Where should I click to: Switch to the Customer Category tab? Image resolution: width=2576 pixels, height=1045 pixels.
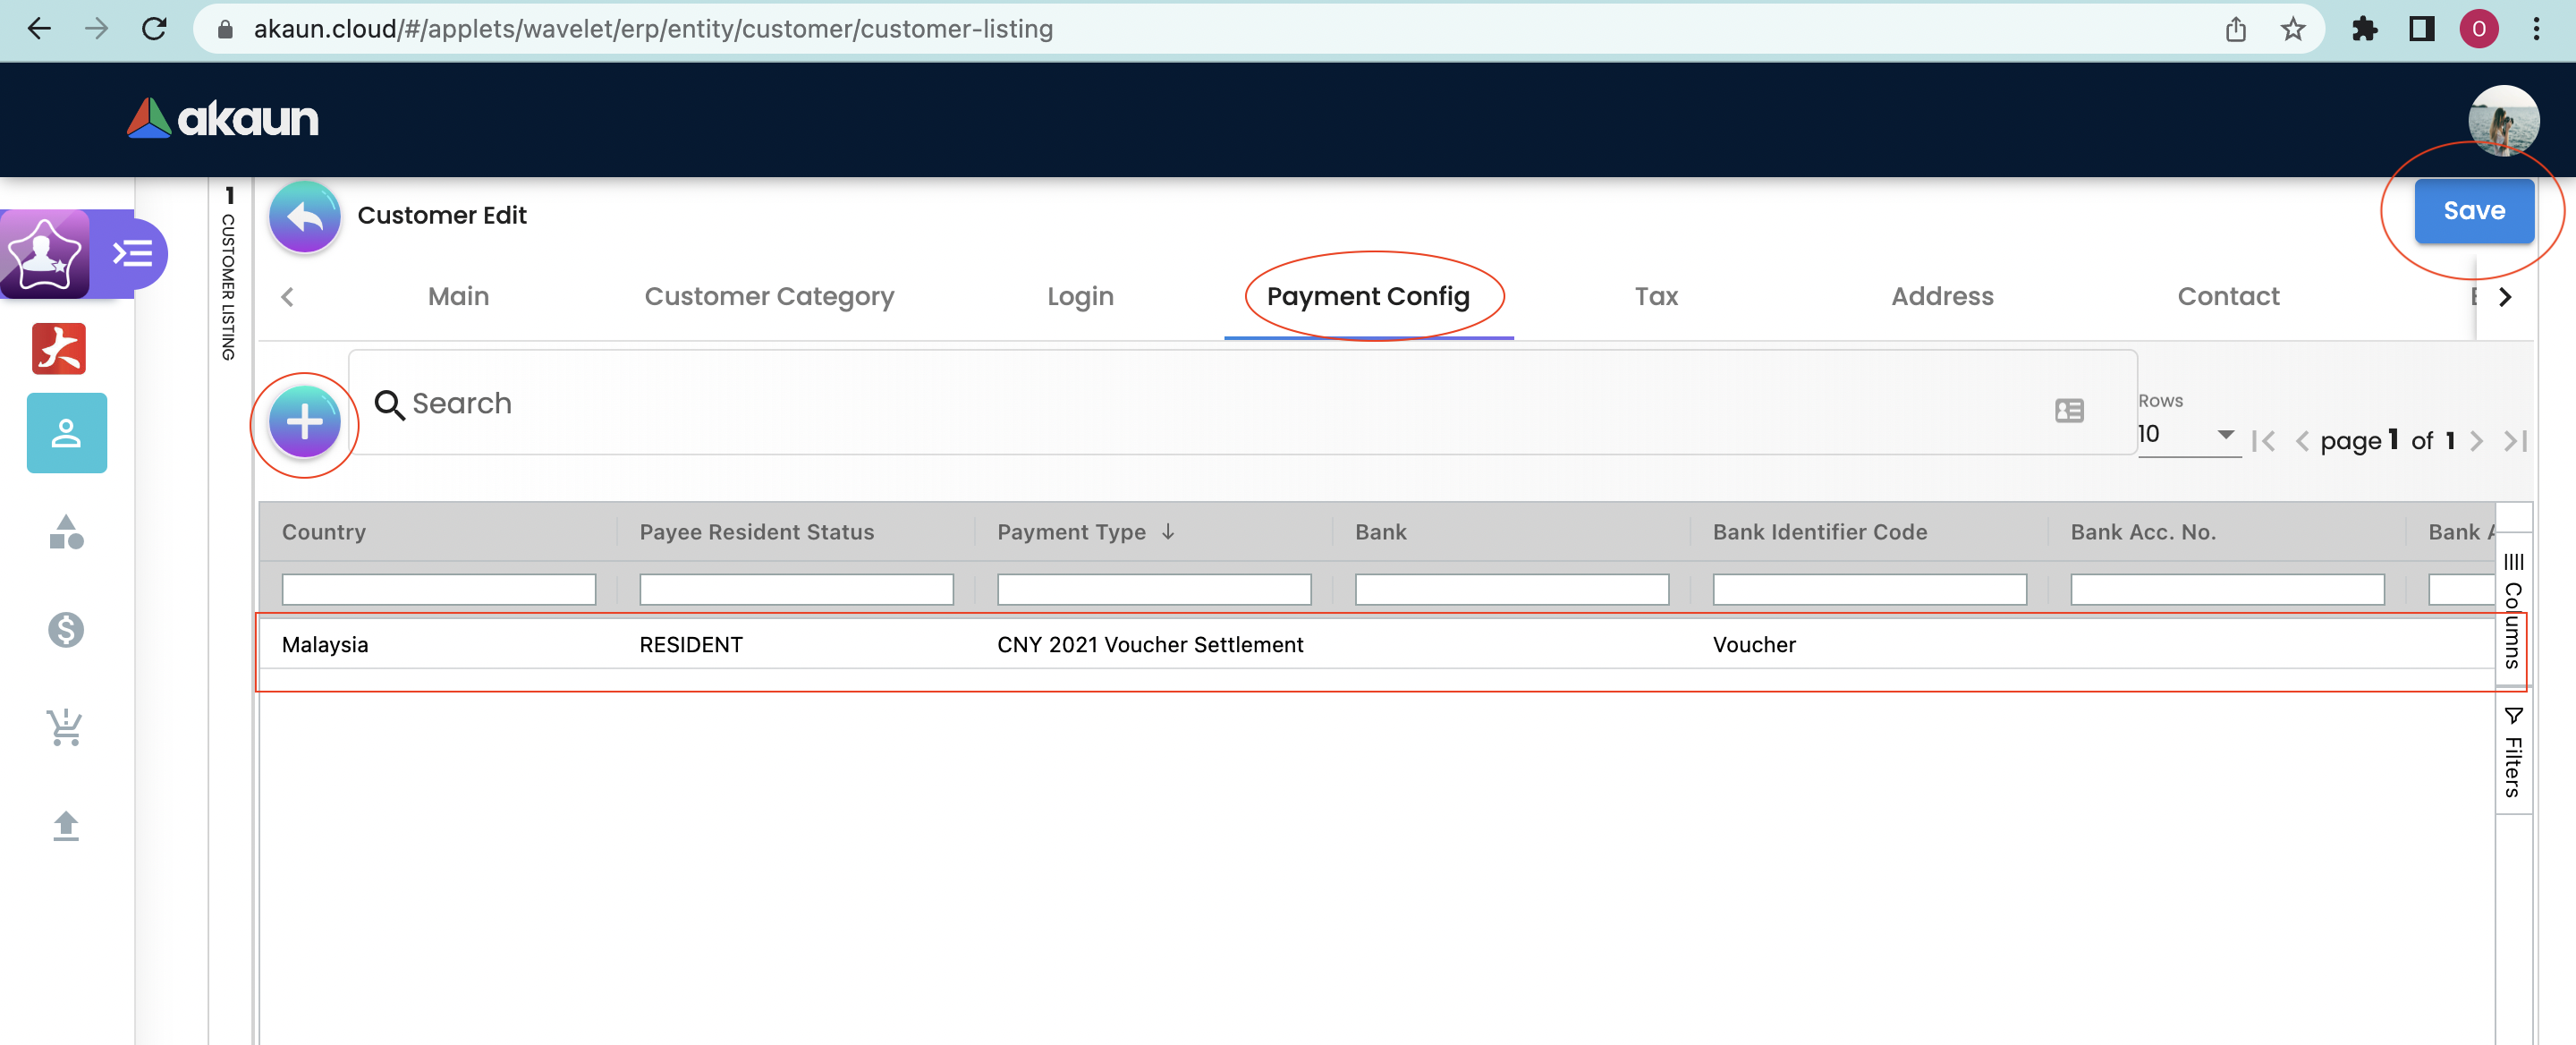(768, 296)
